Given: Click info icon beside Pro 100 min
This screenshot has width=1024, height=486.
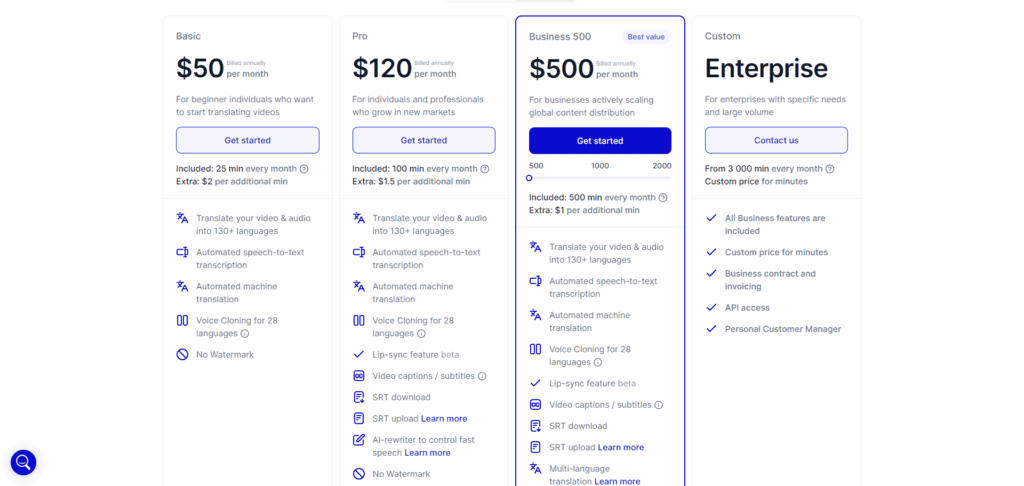Looking at the screenshot, I should 485,169.
